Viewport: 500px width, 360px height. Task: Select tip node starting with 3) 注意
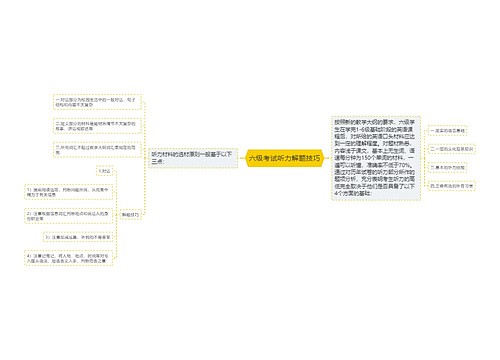point(78,237)
